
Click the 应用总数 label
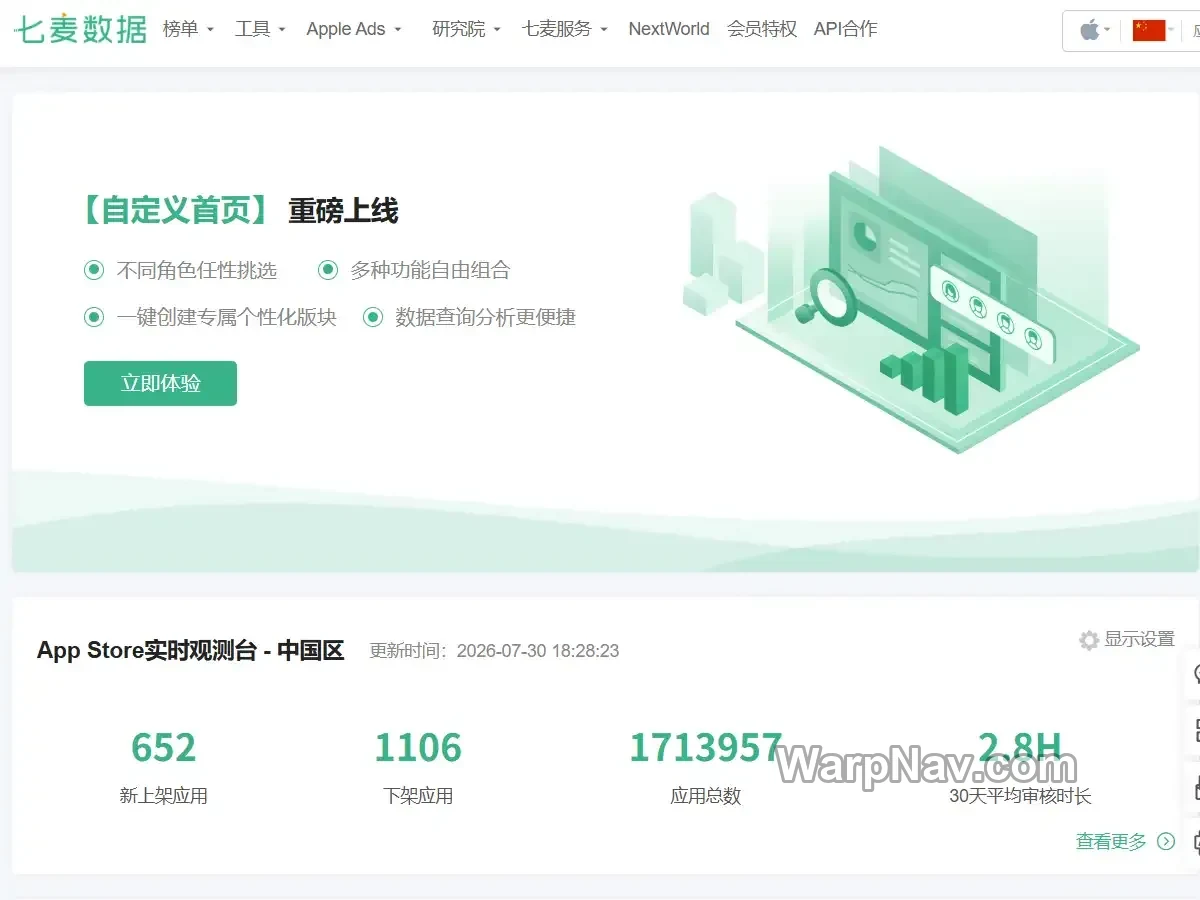[x=706, y=796]
